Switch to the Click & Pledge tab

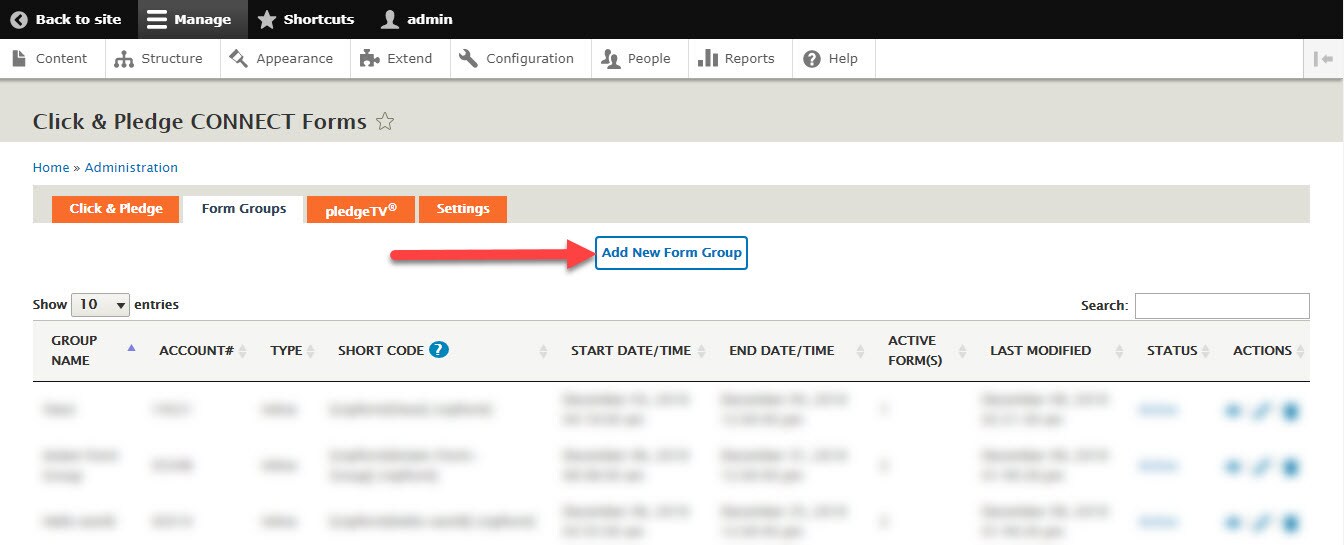116,209
